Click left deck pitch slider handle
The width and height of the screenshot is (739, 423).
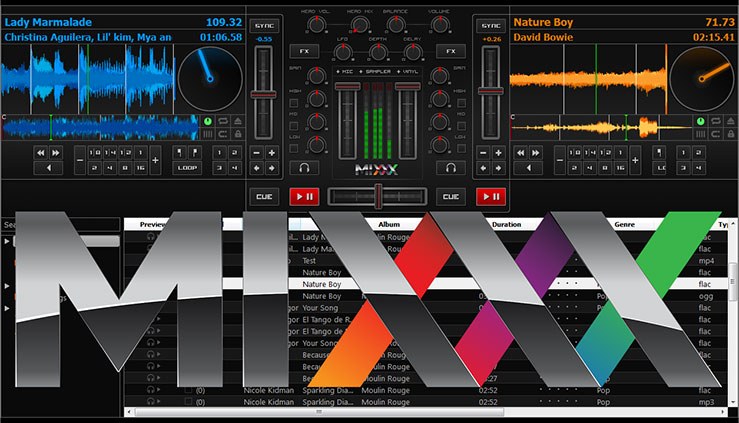[263, 95]
